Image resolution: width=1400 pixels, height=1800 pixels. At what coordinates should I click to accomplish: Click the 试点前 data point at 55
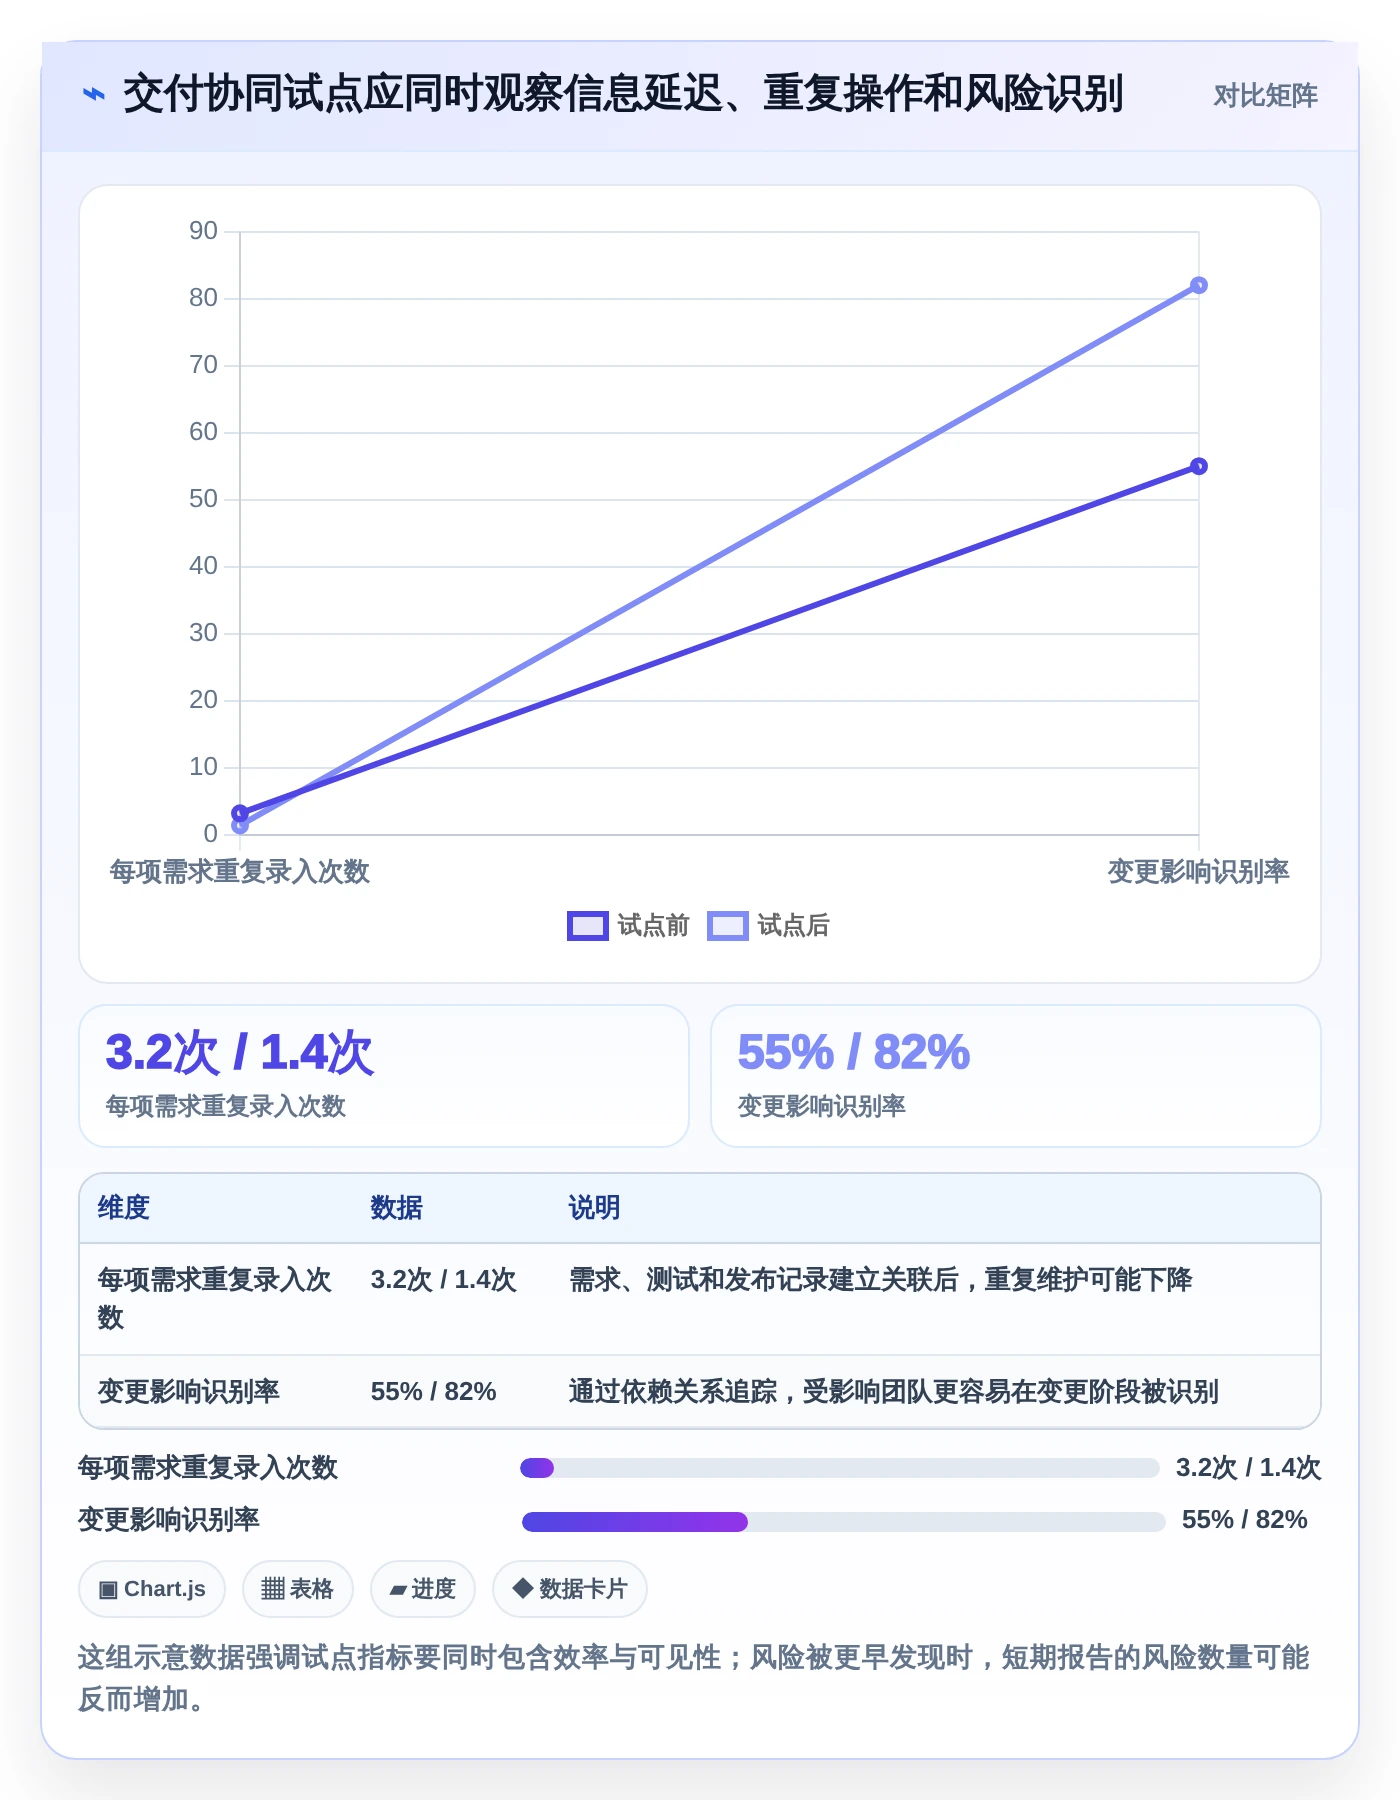tap(1198, 466)
